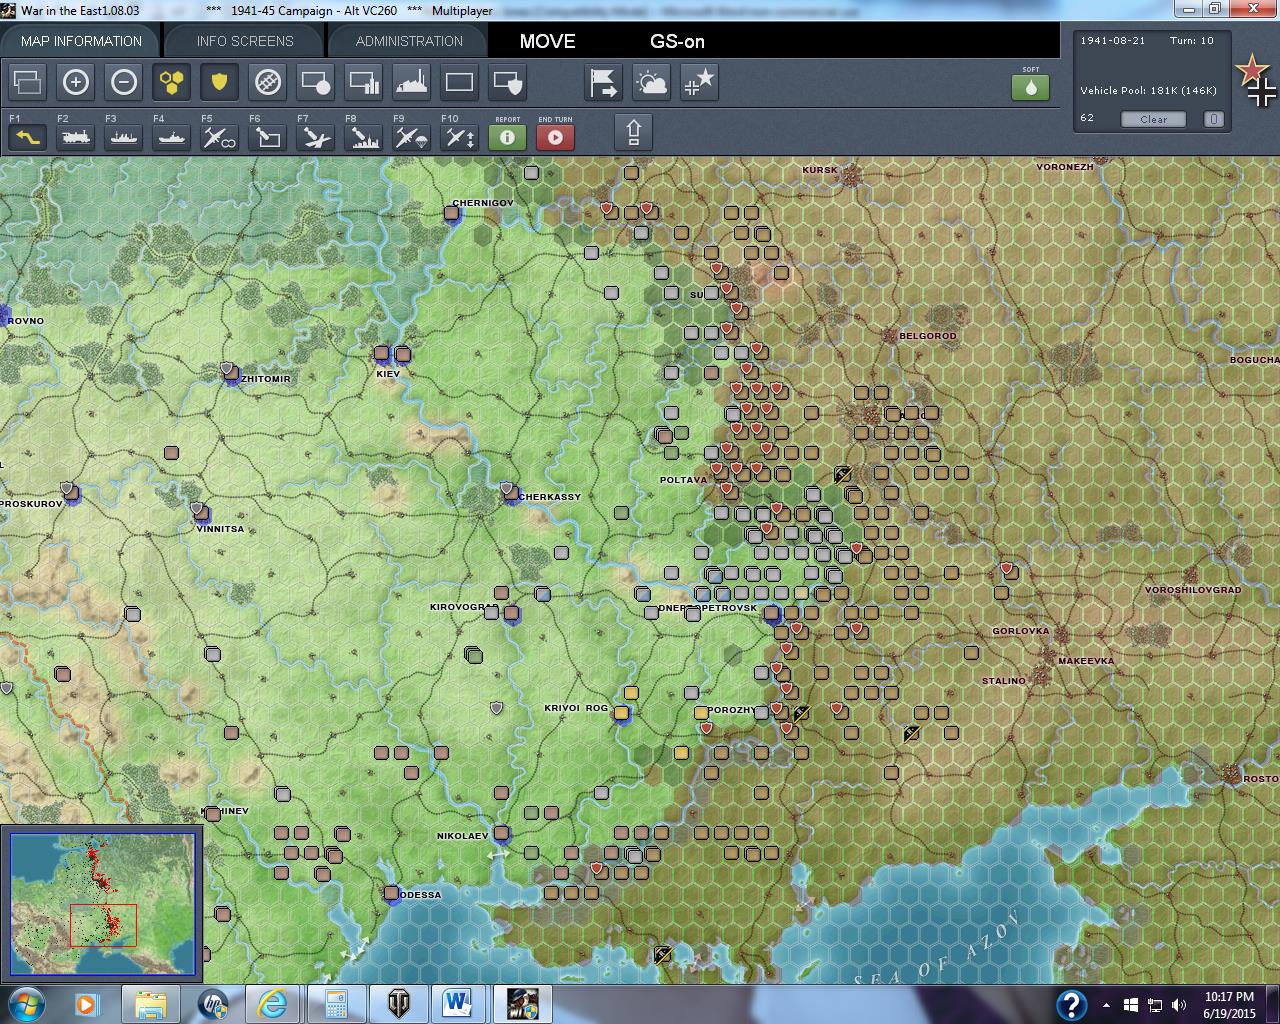The width and height of the screenshot is (1280, 1024).
Task: Select F6 bomb unit mode icon
Action: point(268,137)
